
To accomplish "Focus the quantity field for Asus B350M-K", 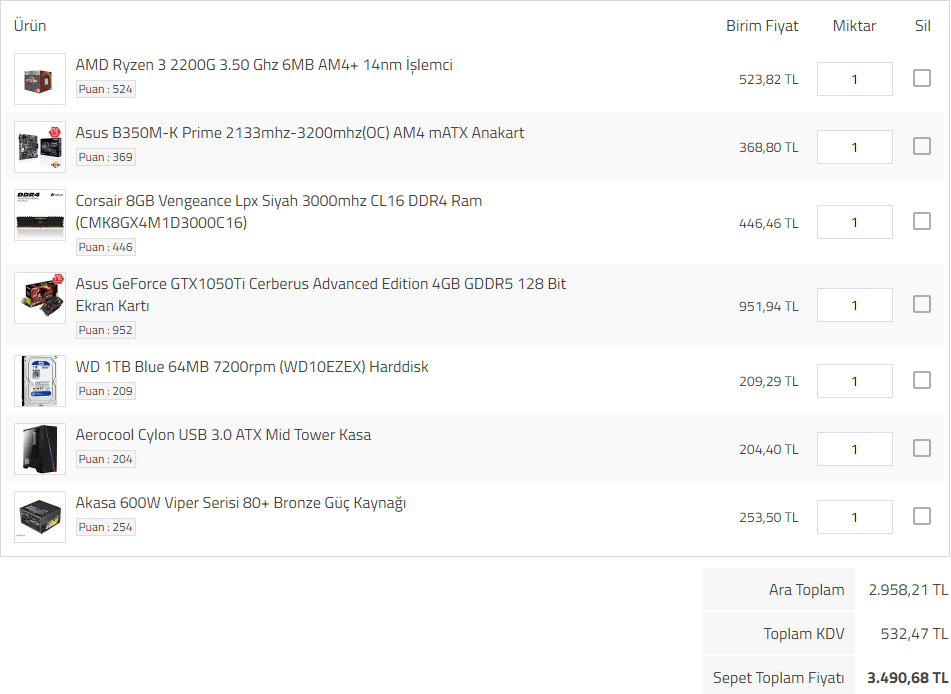I will coord(855,147).
